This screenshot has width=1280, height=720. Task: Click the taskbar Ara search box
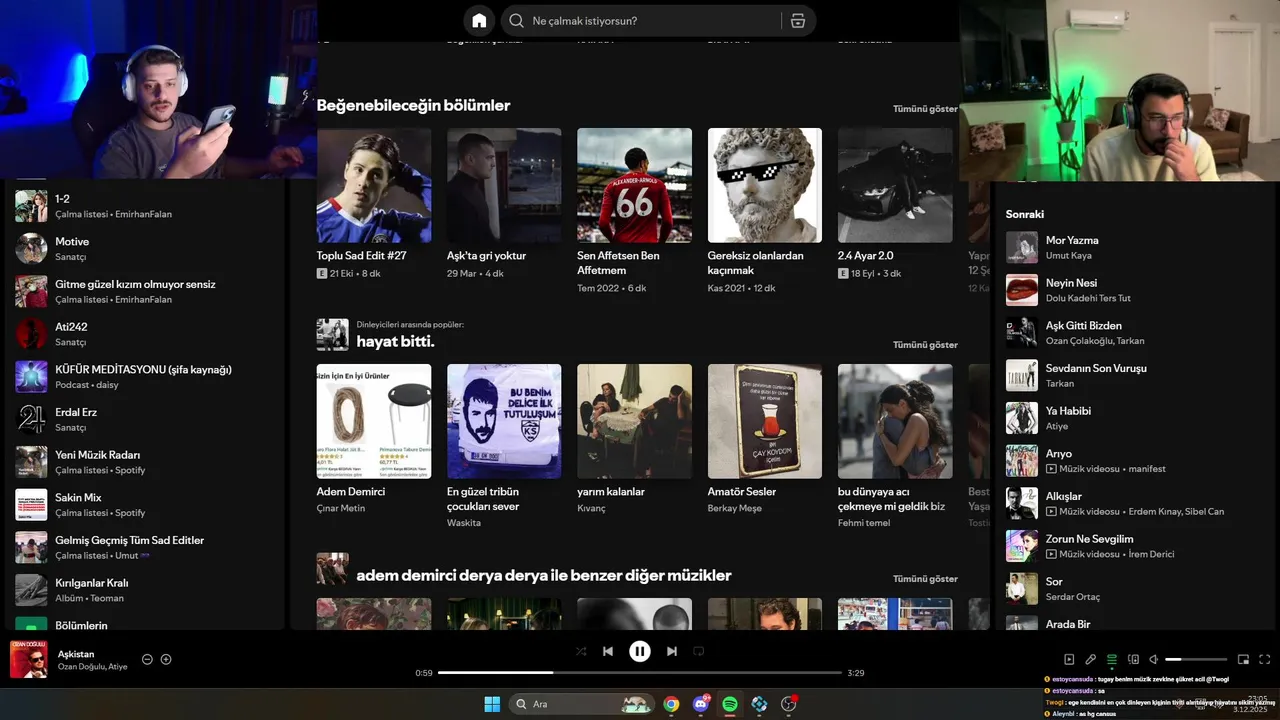pyautogui.click(x=582, y=704)
